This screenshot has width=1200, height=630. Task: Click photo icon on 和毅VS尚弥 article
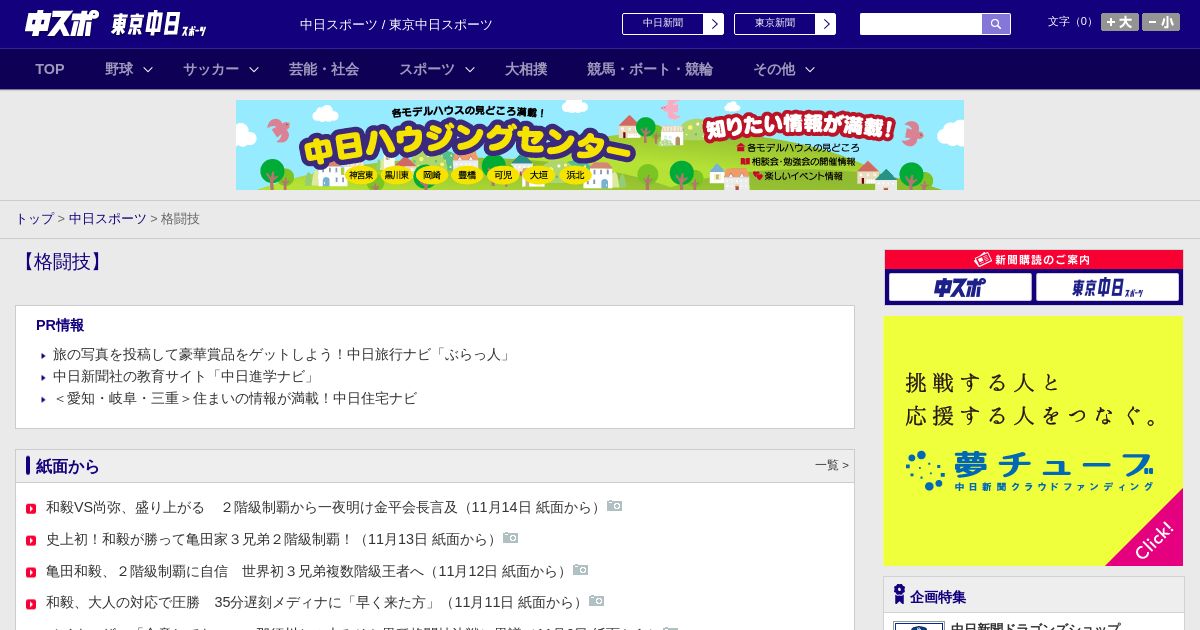point(615,506)
